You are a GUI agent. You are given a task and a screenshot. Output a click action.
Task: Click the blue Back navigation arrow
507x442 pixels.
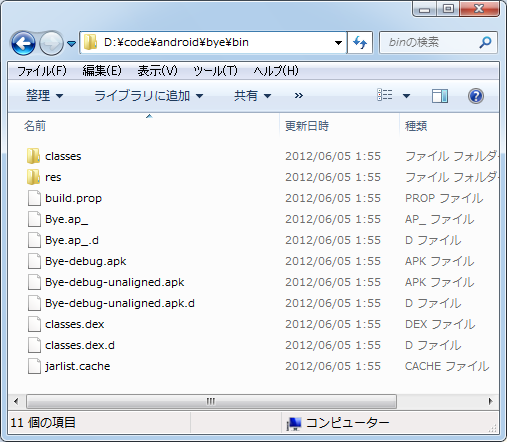point(23,43)
